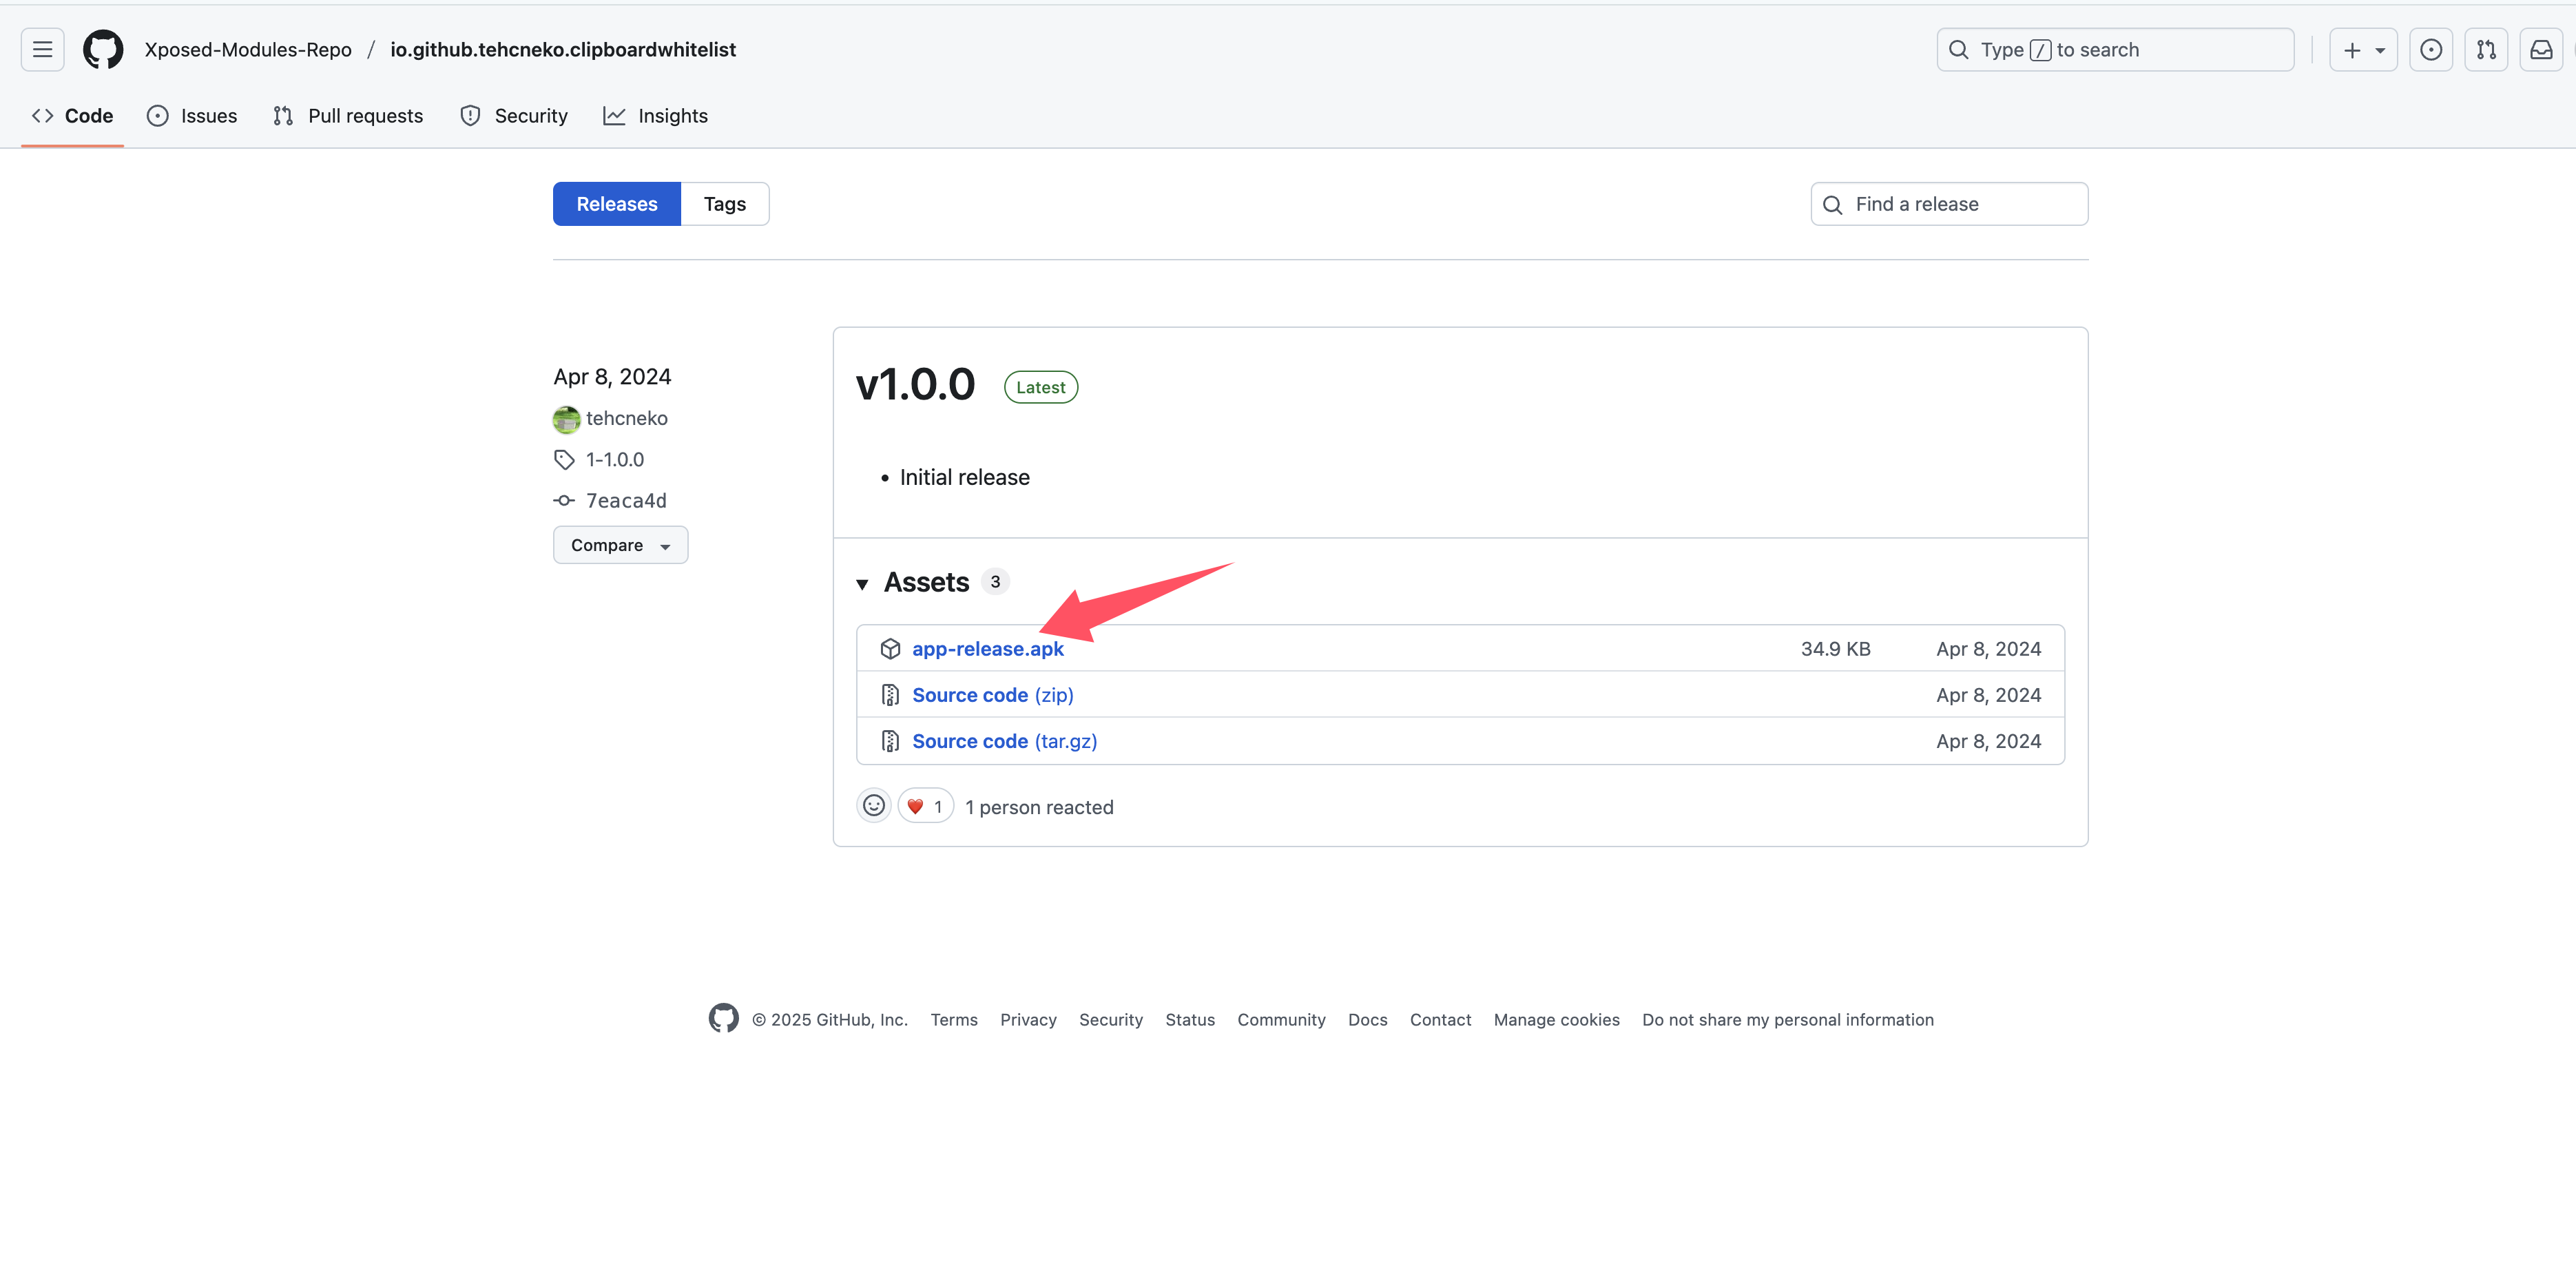Click the Find a release search field
2576x1277 pixels.
coord(1947,203)
